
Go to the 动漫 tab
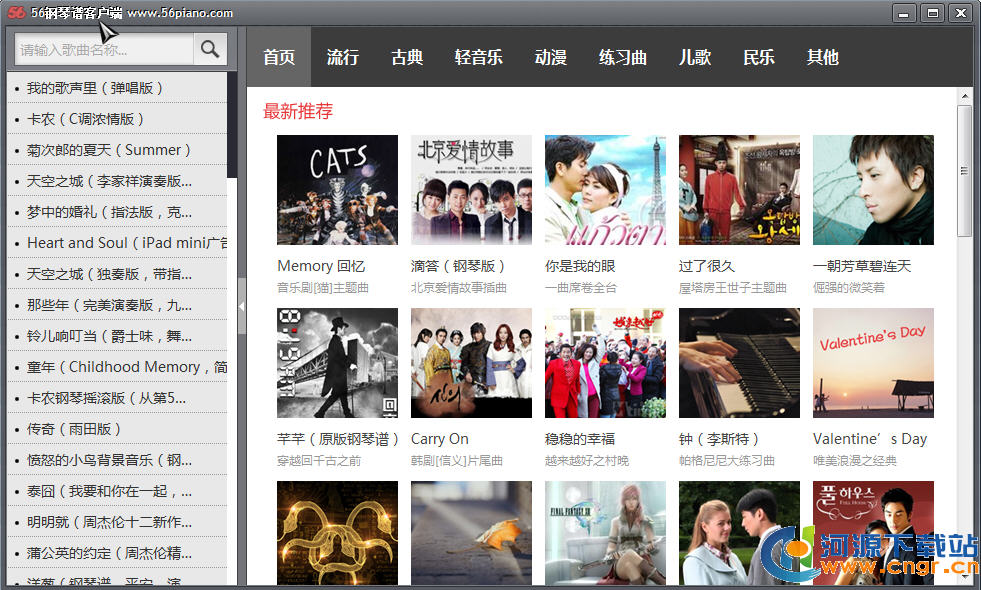pos(550,57)
